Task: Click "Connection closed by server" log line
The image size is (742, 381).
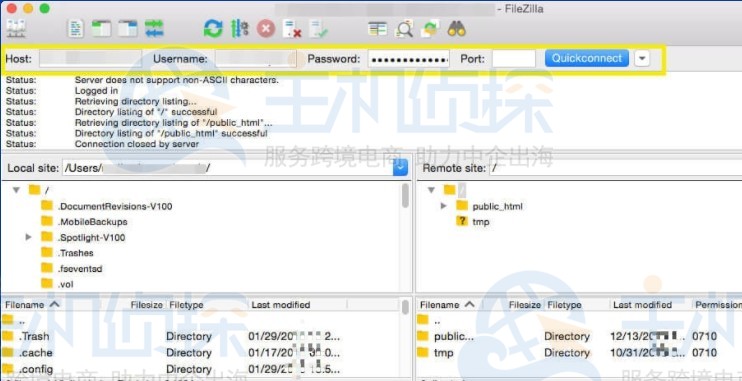Action: point(137,144)
